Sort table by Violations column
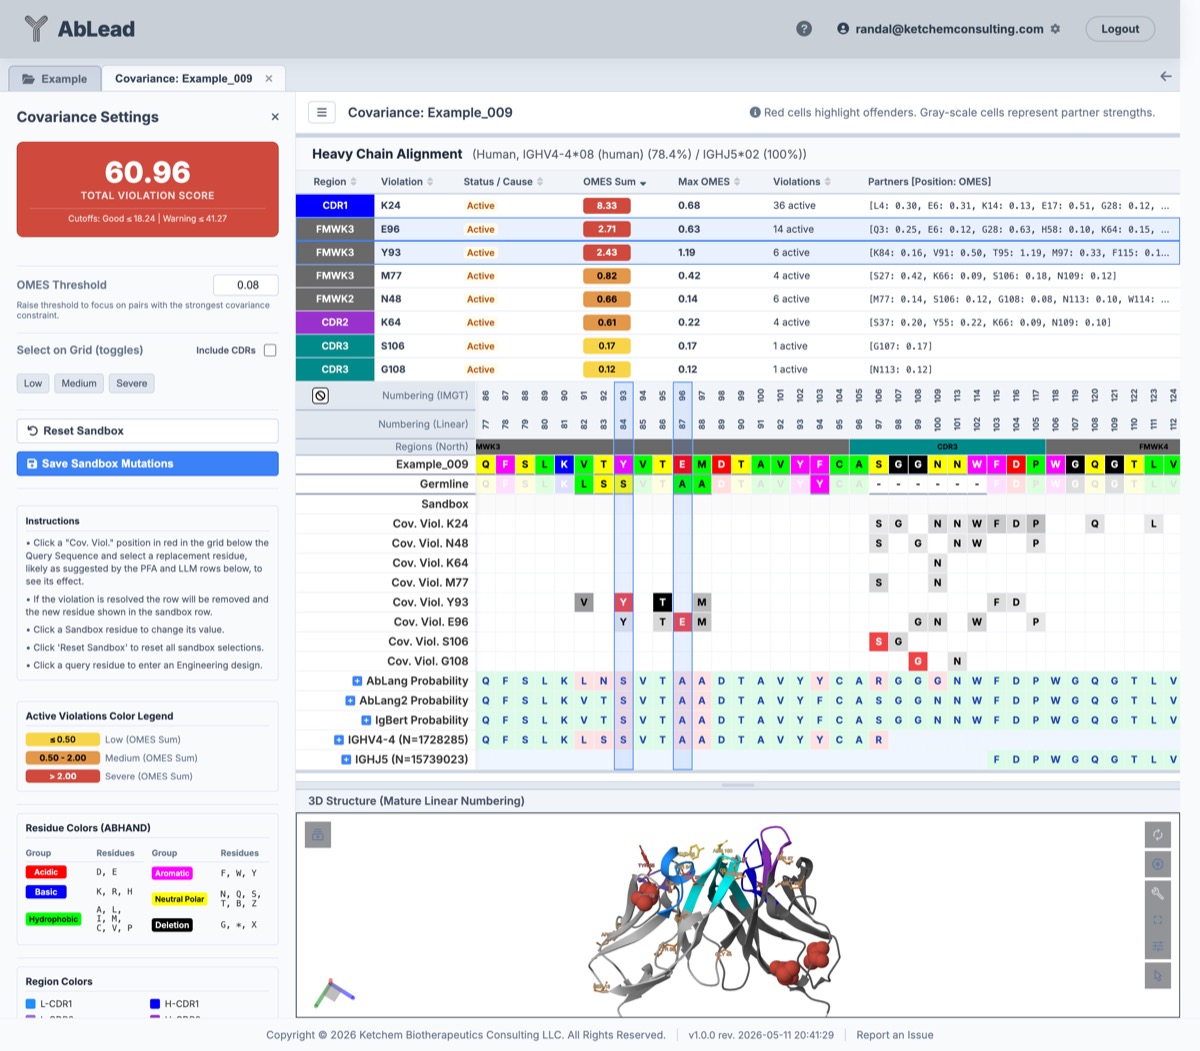This screenshot has width=1200, height=1051. click(x=802, y=182)
